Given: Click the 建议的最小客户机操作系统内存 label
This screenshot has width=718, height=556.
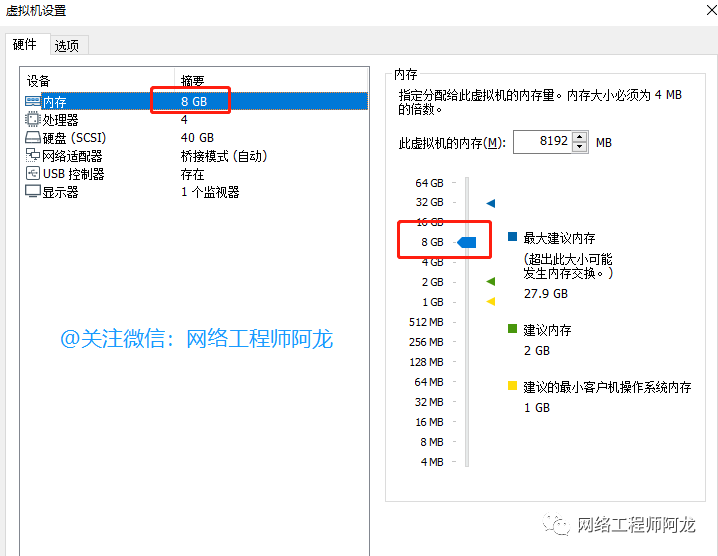Looking at the screenshot, I should tap(607, 387).
